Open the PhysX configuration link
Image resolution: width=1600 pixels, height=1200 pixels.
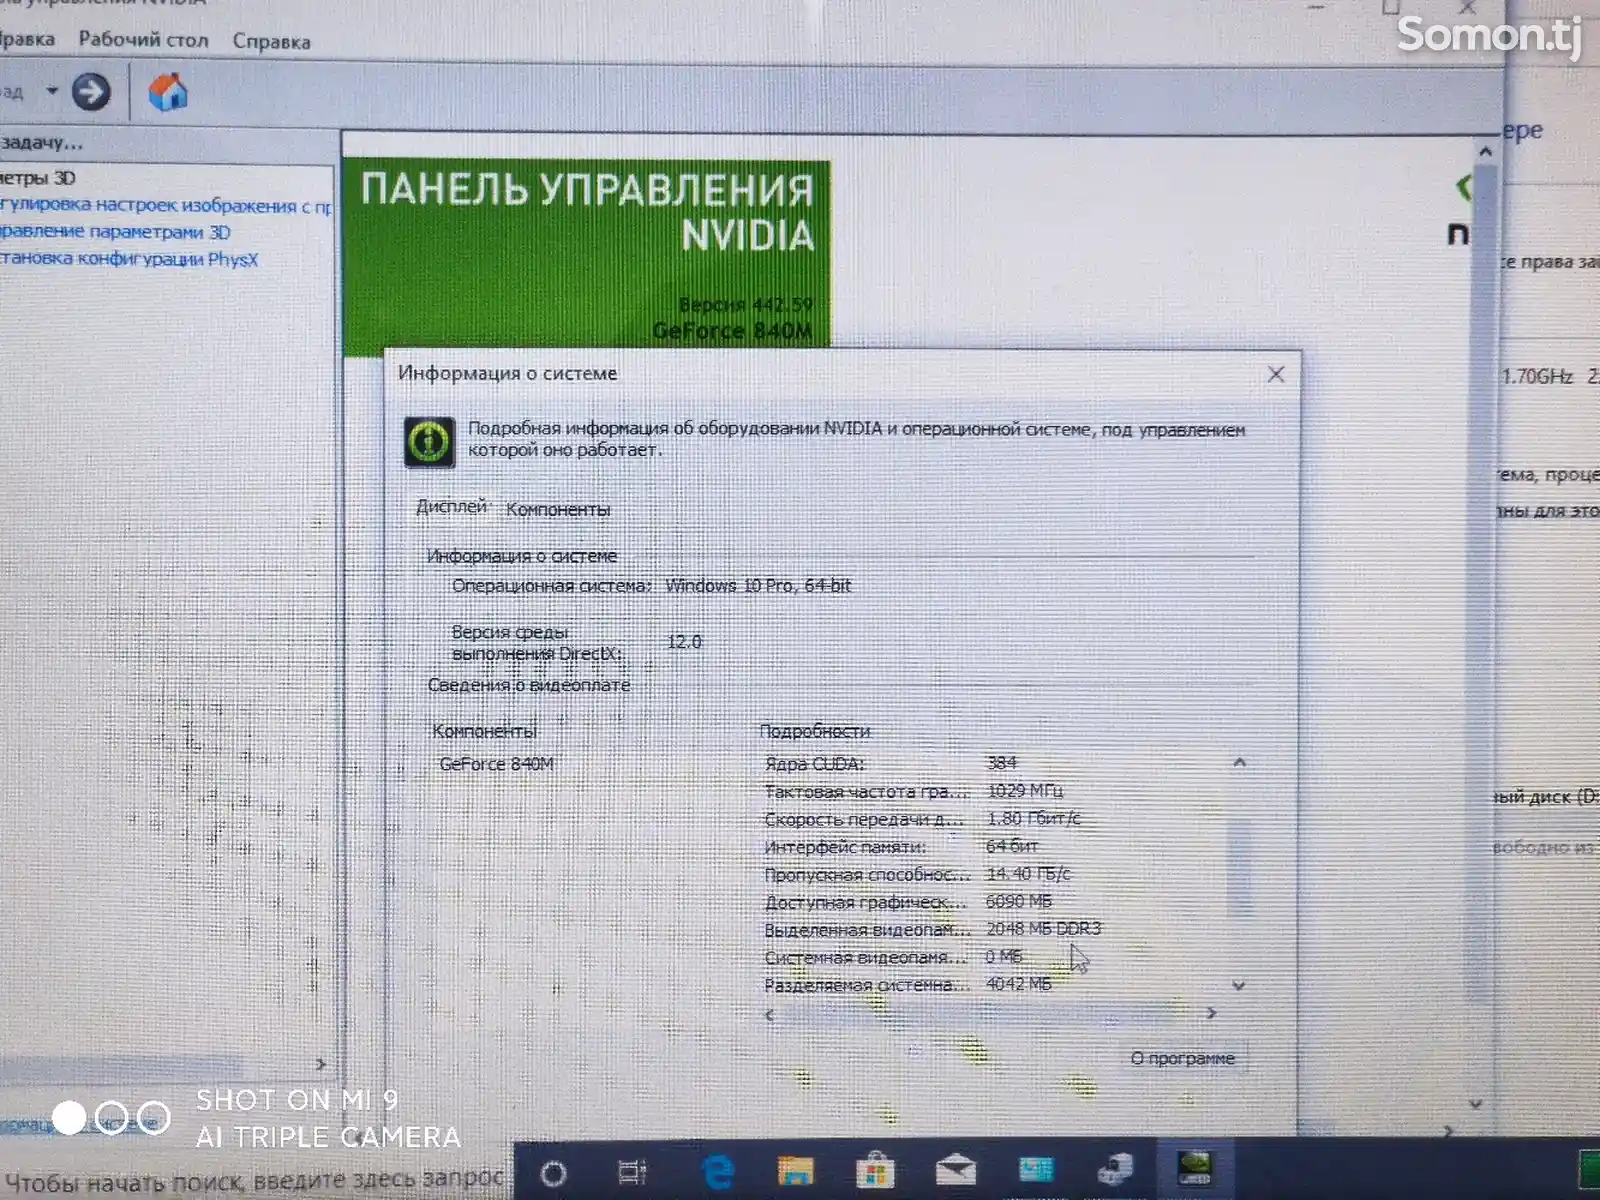[x=129, y=259]
